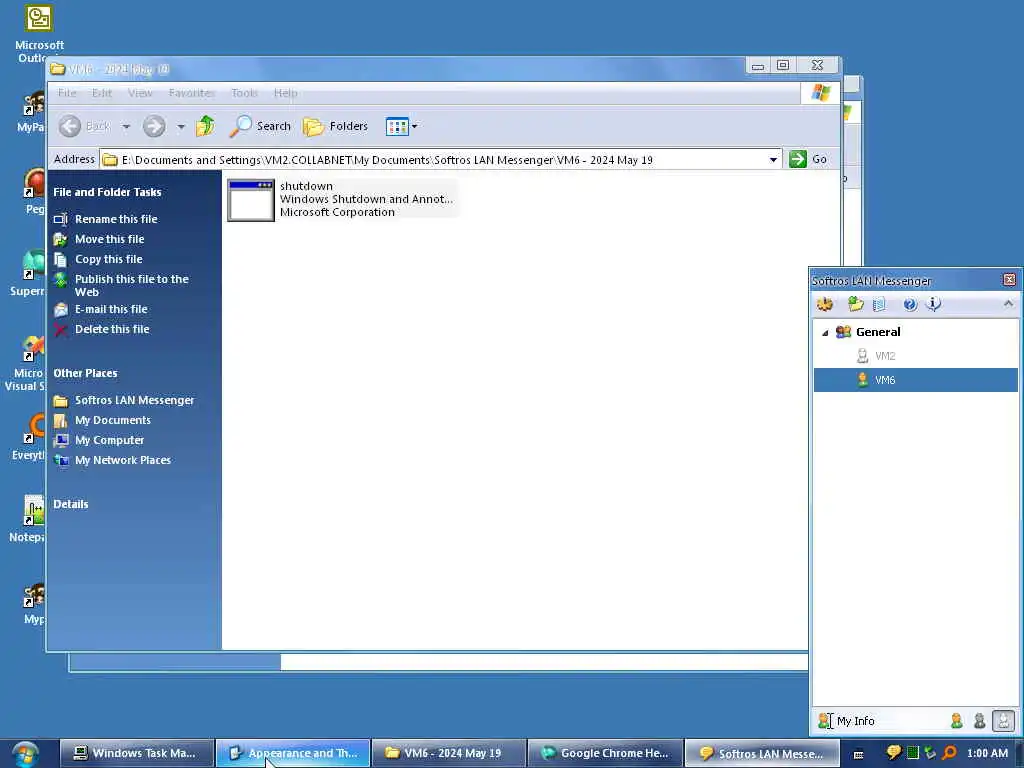Image resolution: width=1024 pixels, height=768 pixels.
Task: Select the shutdown file thumbnail icon
Action: point(251,200)
